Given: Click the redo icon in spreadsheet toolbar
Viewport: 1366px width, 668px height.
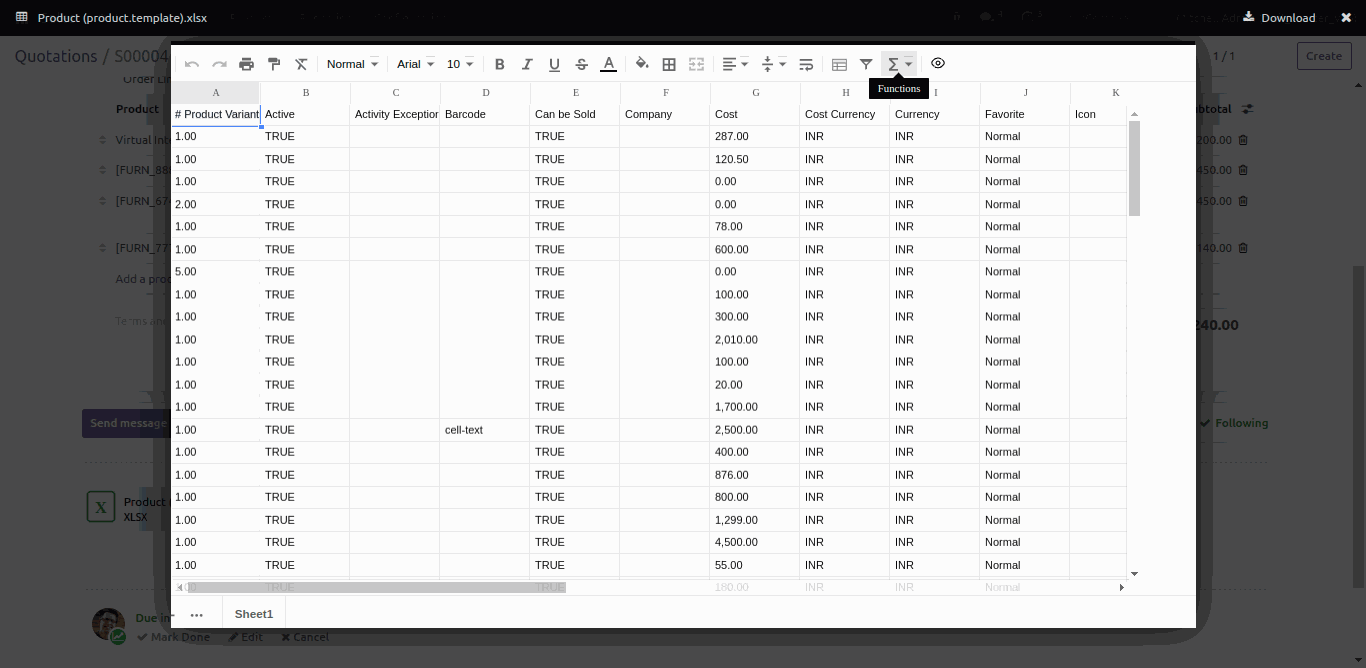Looking at the screenshot, I should click(219, 64).
